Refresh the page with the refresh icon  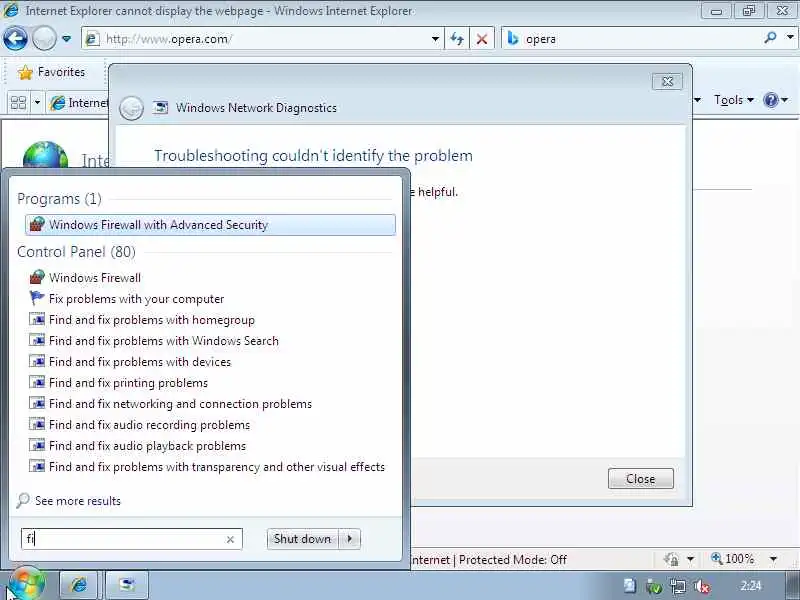point(457,39)
